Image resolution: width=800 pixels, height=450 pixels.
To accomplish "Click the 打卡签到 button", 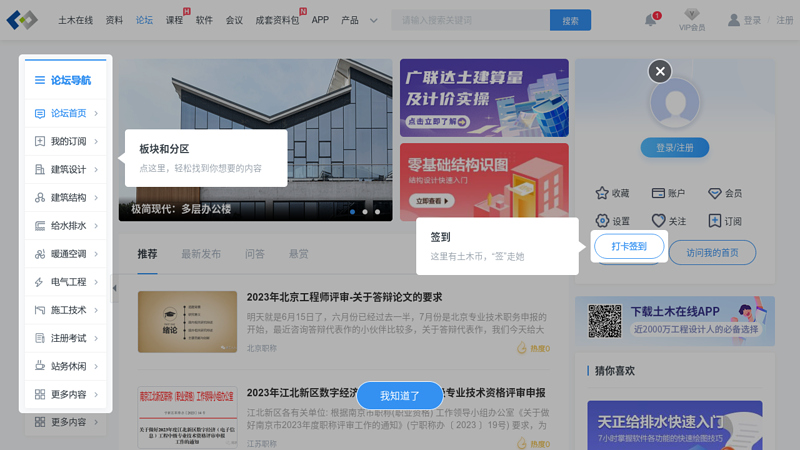I will point(629,246).
